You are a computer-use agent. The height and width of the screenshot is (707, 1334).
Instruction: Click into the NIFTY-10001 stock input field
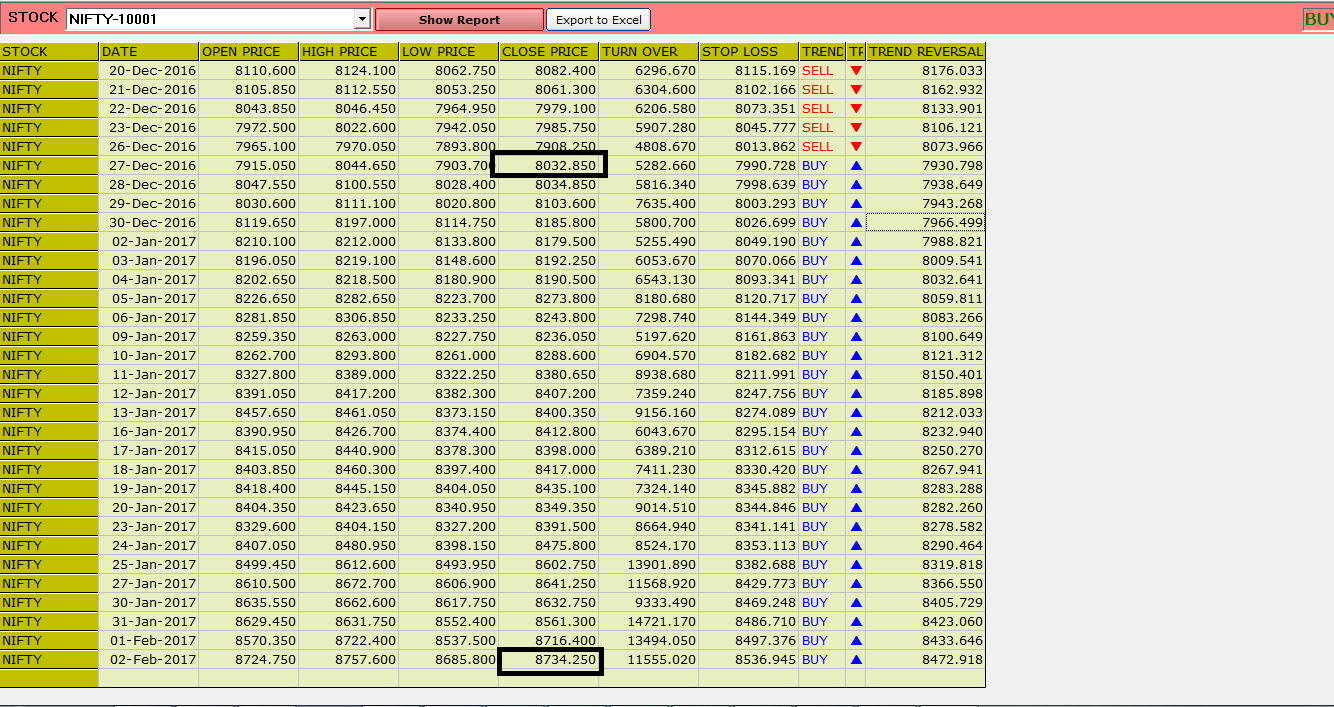coord(210,19)
